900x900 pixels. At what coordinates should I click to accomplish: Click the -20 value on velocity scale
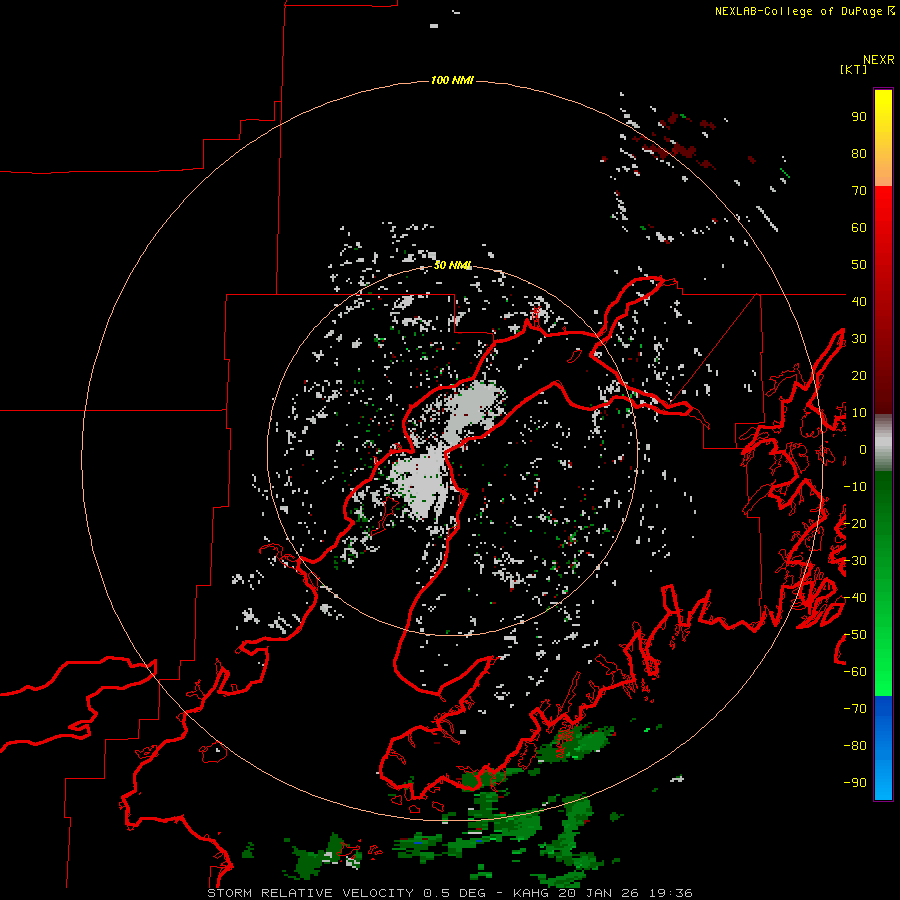[855, 523]
